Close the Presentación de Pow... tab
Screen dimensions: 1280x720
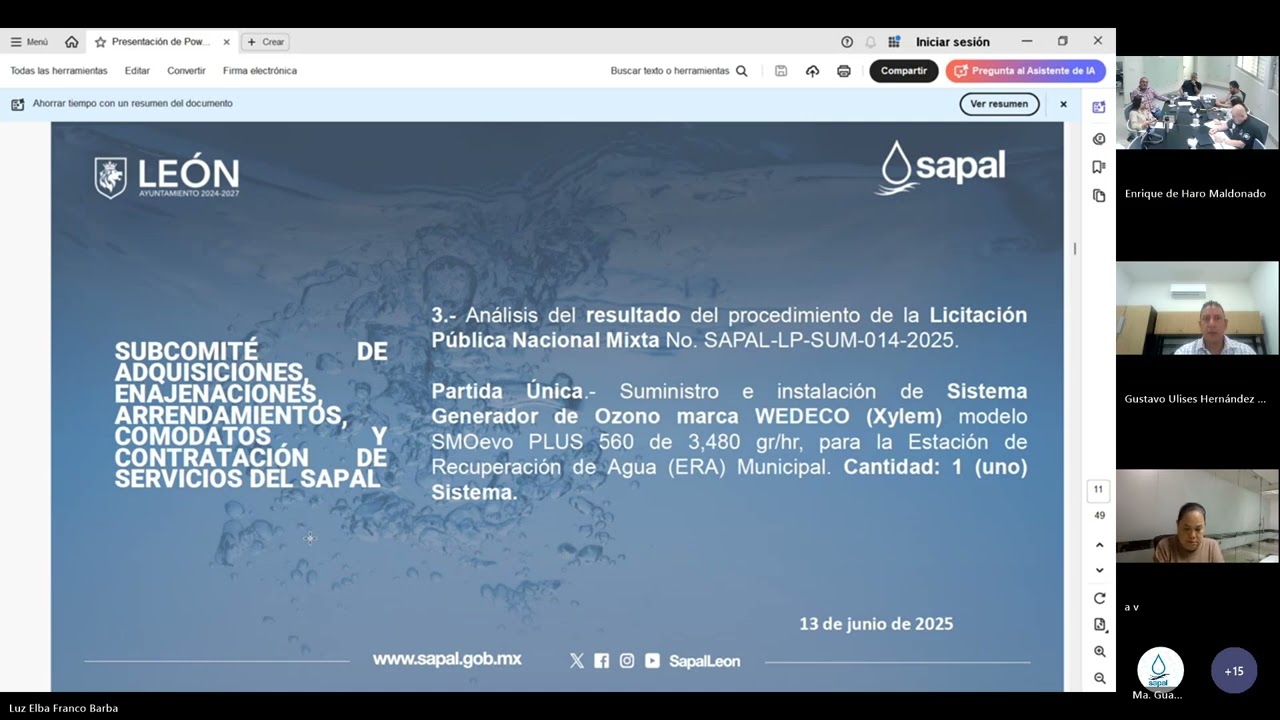click(226, 42)
